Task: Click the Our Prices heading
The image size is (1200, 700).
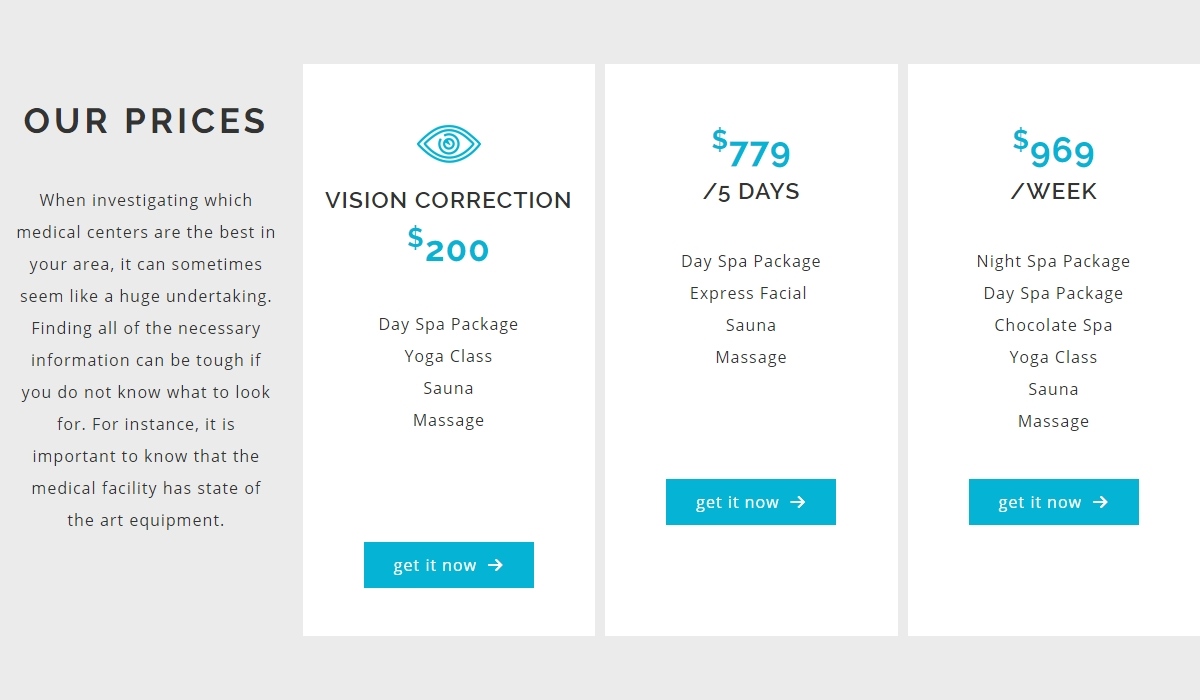Action: (x=146, y=121)
